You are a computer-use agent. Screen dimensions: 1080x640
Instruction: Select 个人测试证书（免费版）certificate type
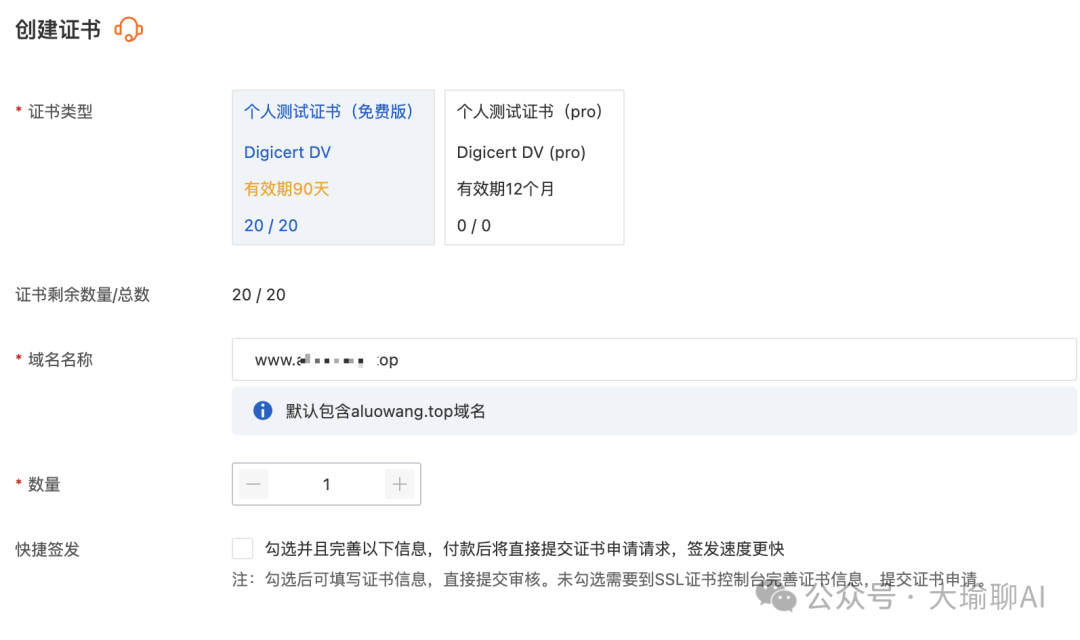(333, 167)
